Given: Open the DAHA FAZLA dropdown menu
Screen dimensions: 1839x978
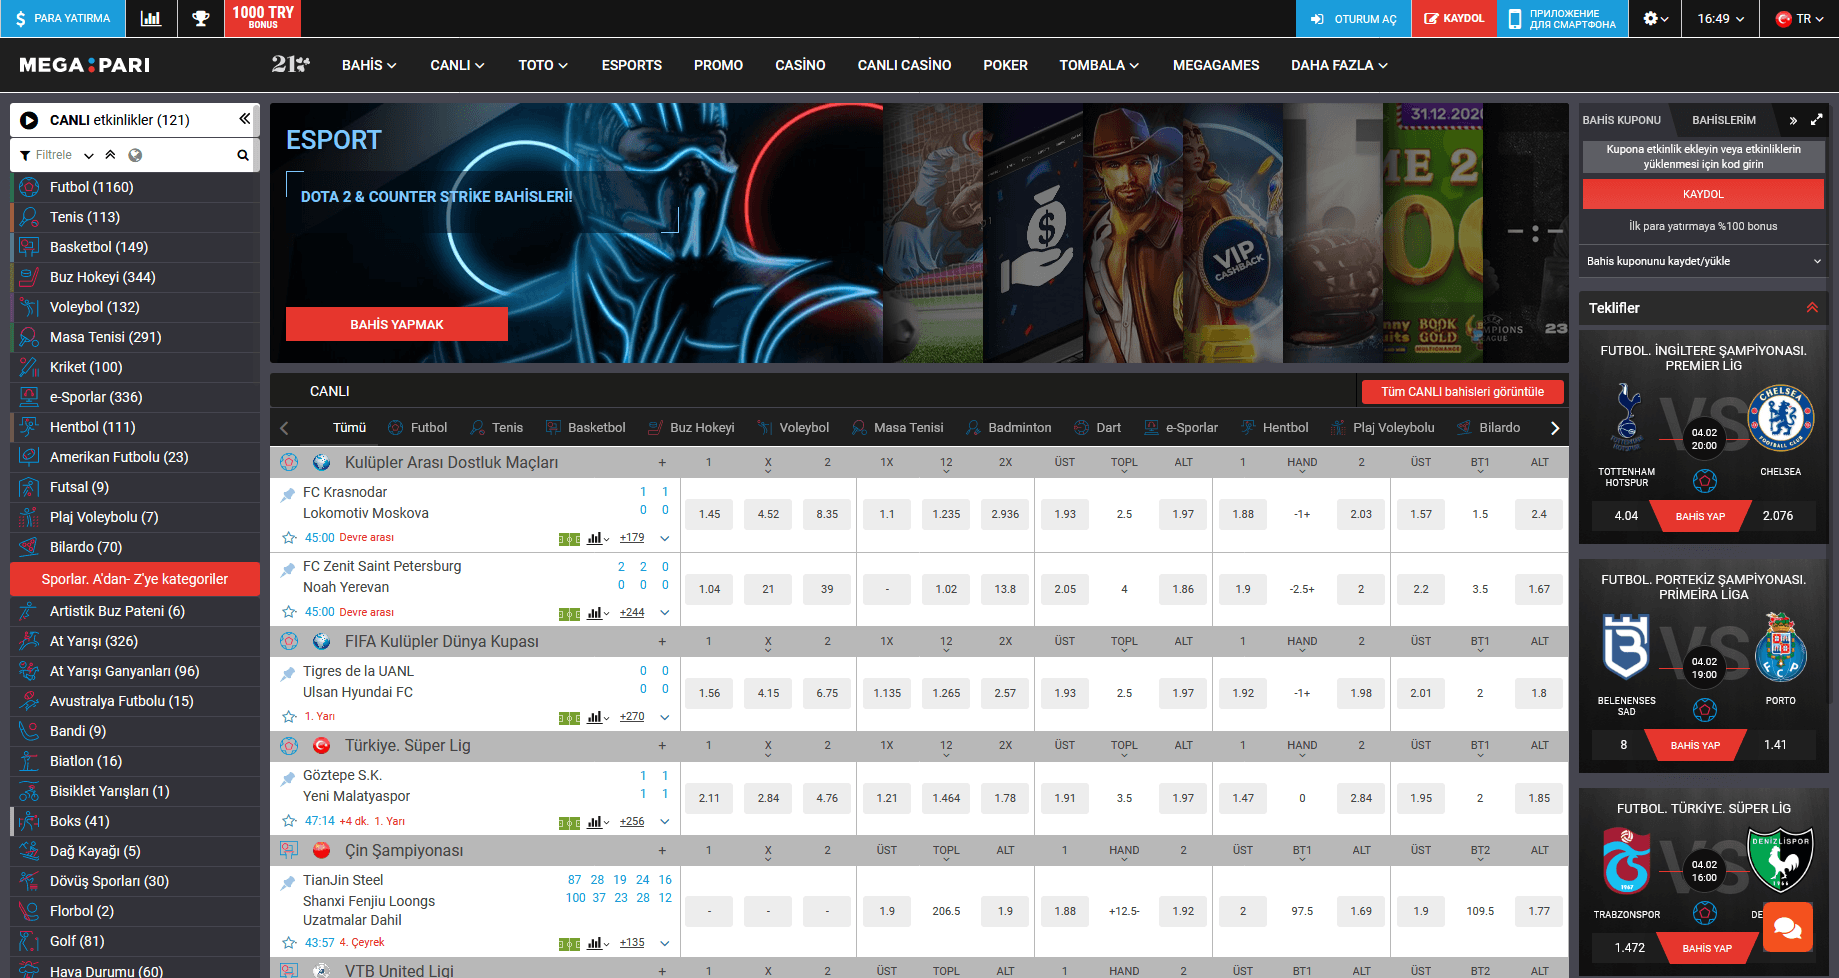Looking at the screenshot, I should 1339,65.
